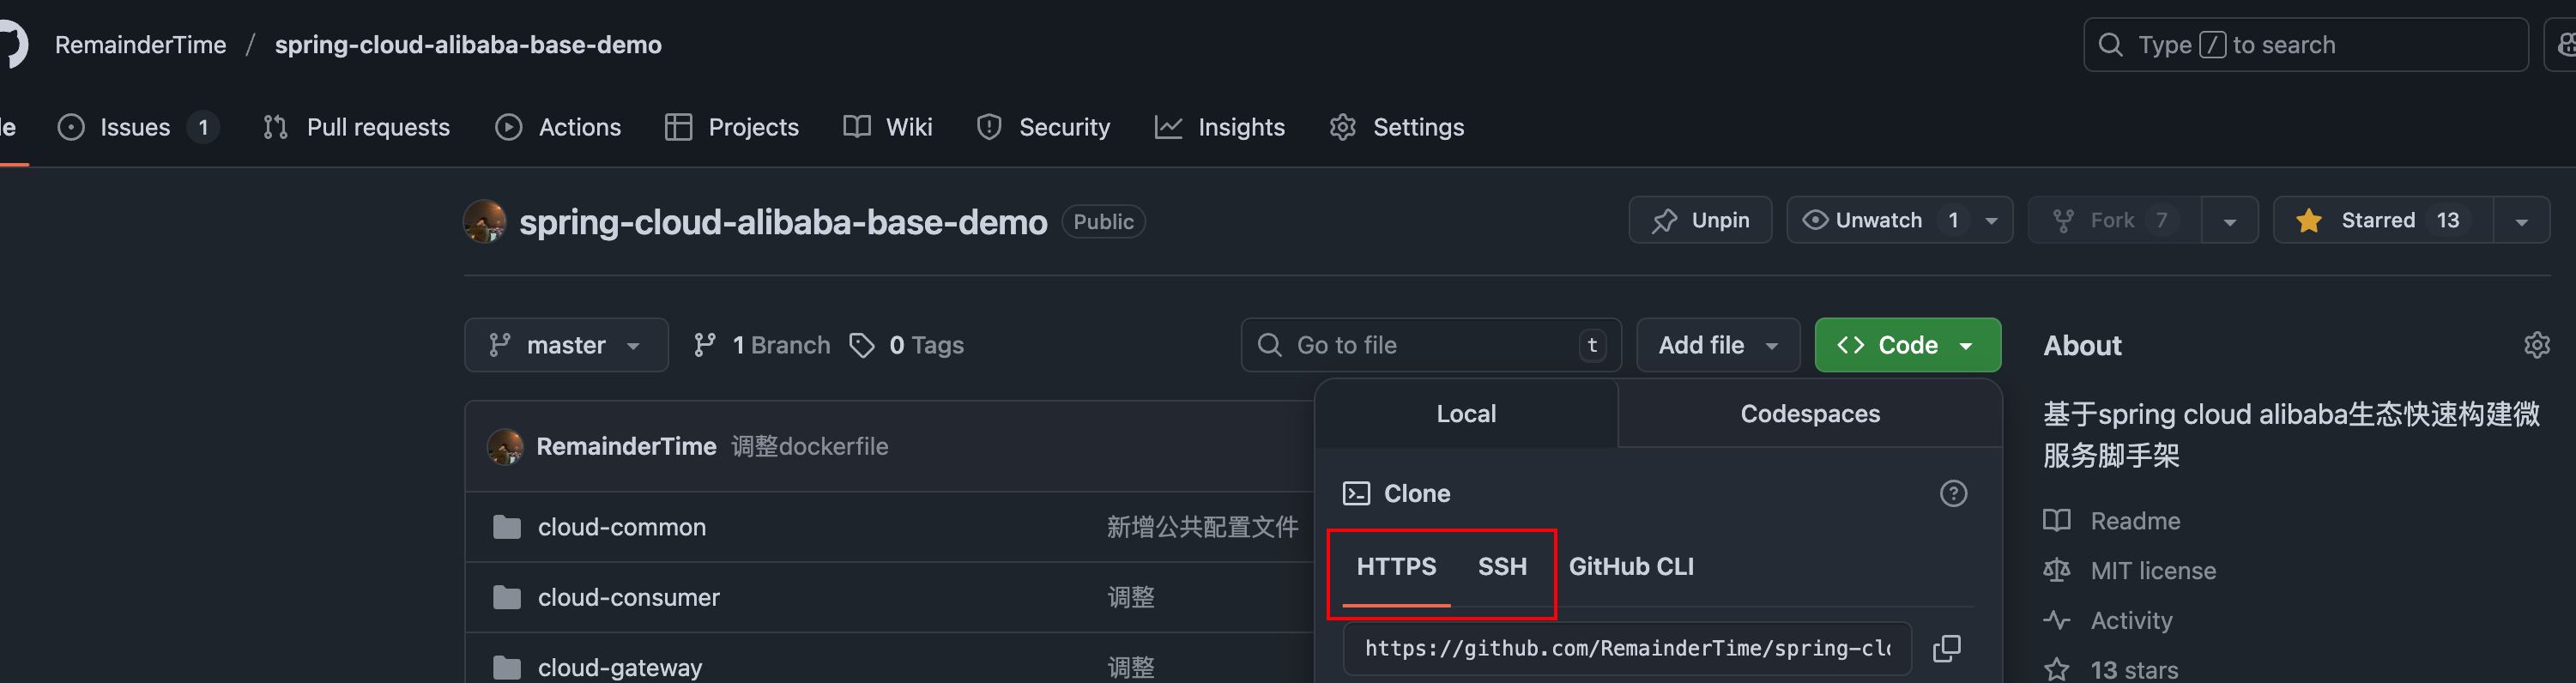This screenshot has width=2576, height=683.
Task: Click the star icon in Starred button
Action: point(2309,220)
